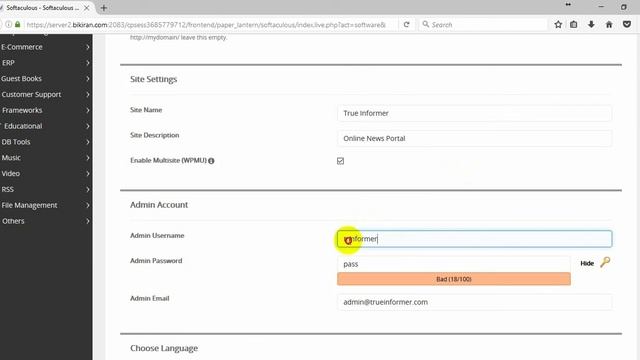Open the RSS sidebar menu item
This screenshot has height=360, width=640.
(x=46, y=189)
